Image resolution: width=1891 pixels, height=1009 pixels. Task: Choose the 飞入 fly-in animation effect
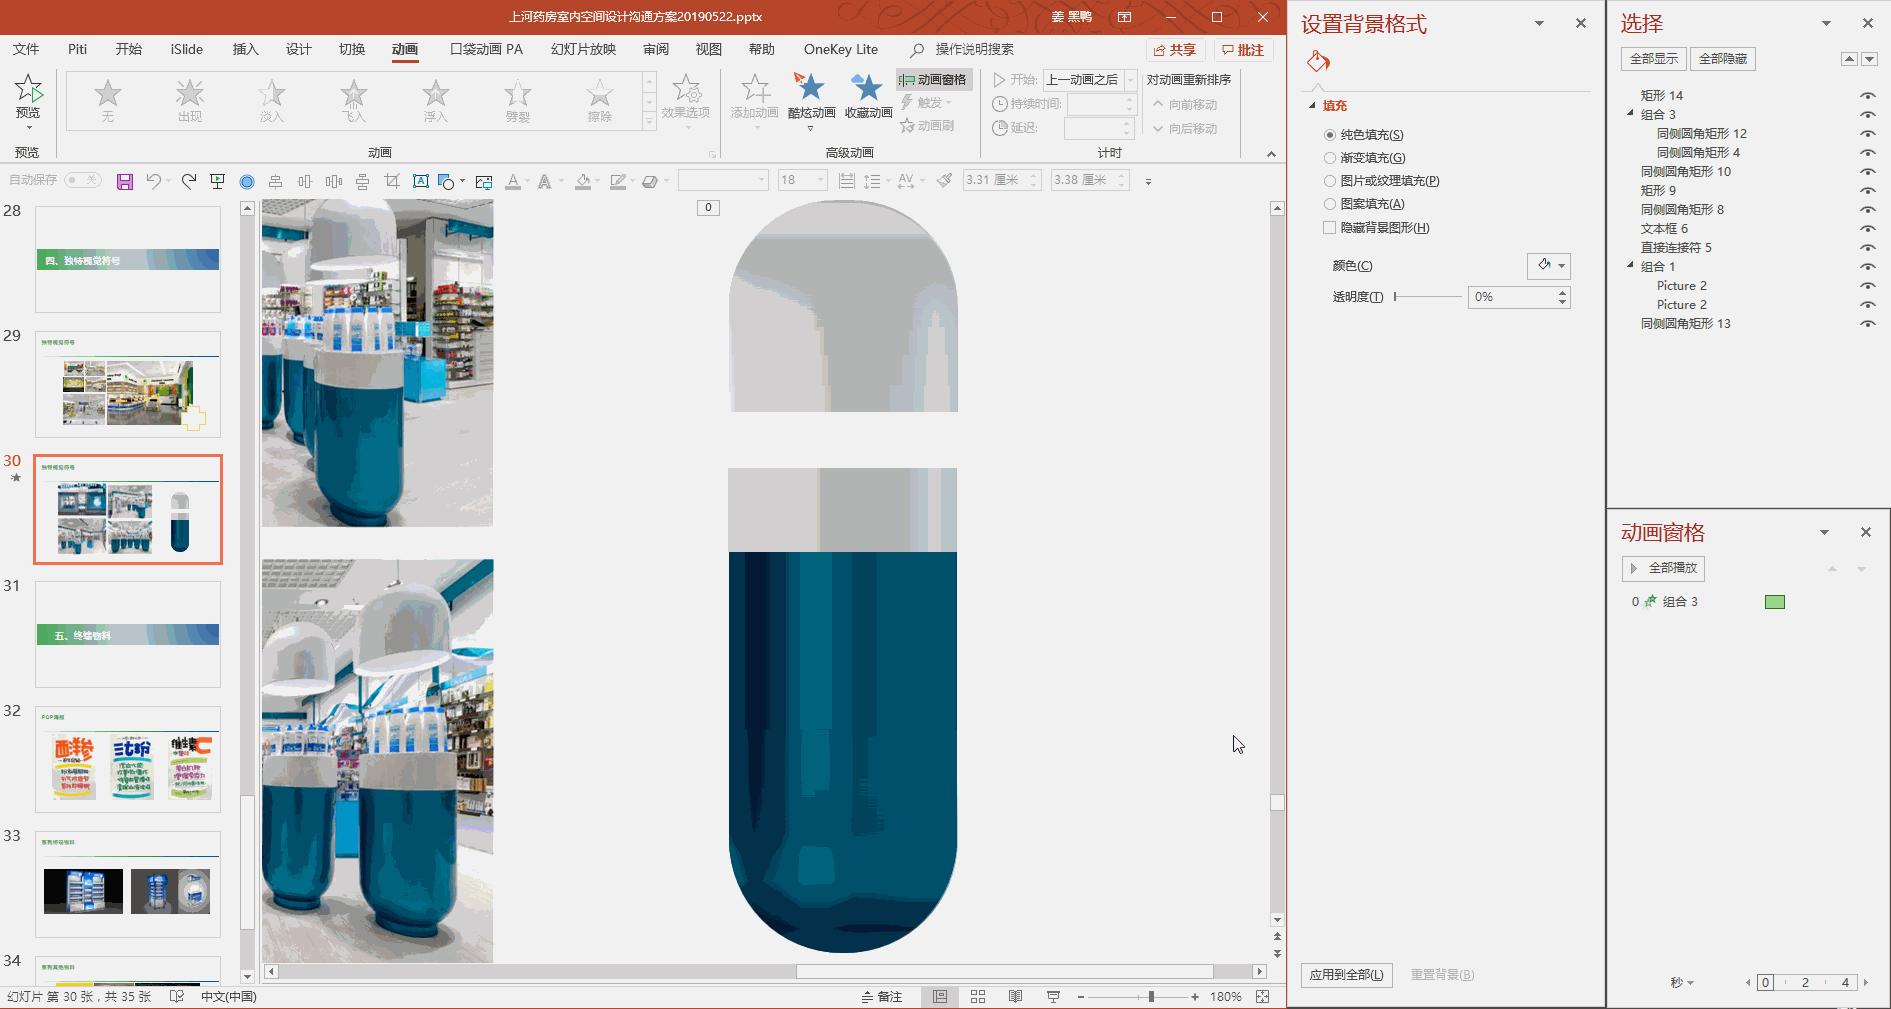point(354,101)
